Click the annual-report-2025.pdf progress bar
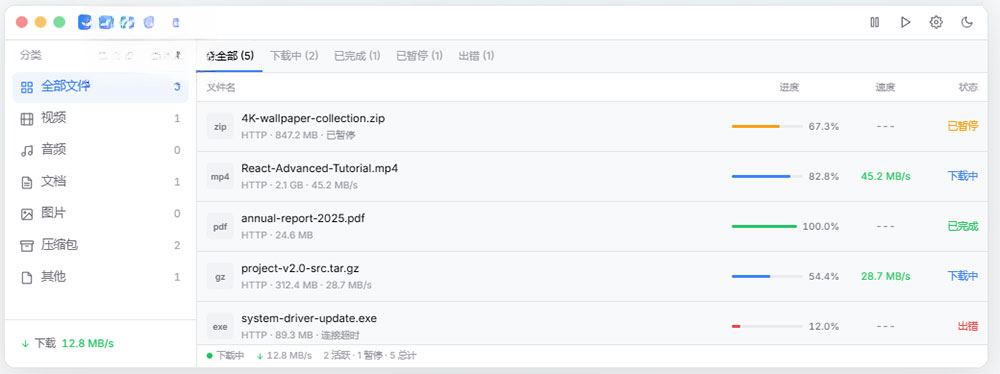 tap(764, 226)
